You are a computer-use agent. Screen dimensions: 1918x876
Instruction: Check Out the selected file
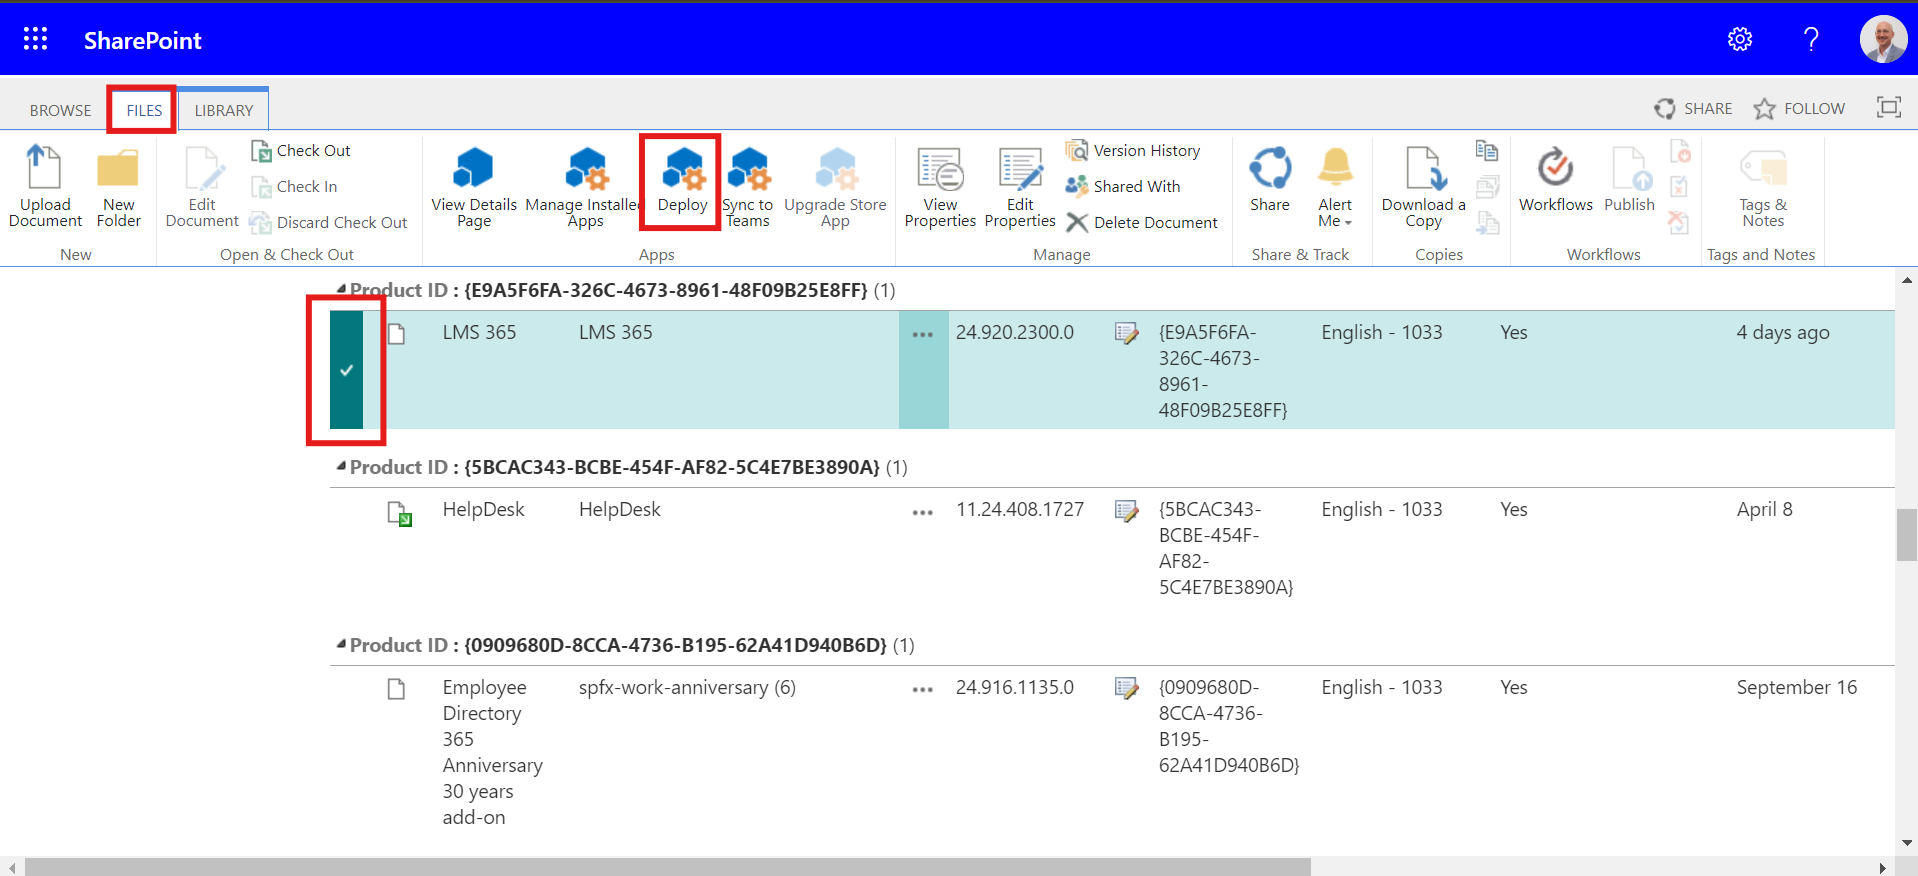301,151
